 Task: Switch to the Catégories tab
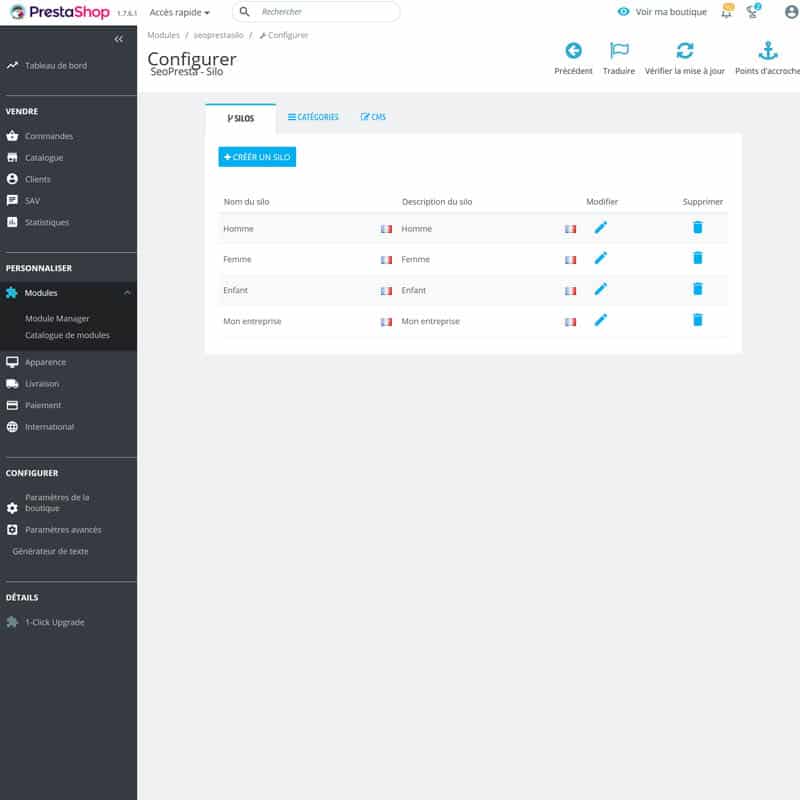(313, 117)
